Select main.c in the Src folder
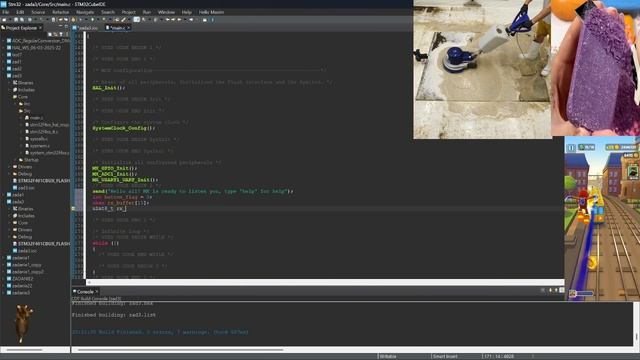This screenshot has height=360, width=640. [34, 118]
